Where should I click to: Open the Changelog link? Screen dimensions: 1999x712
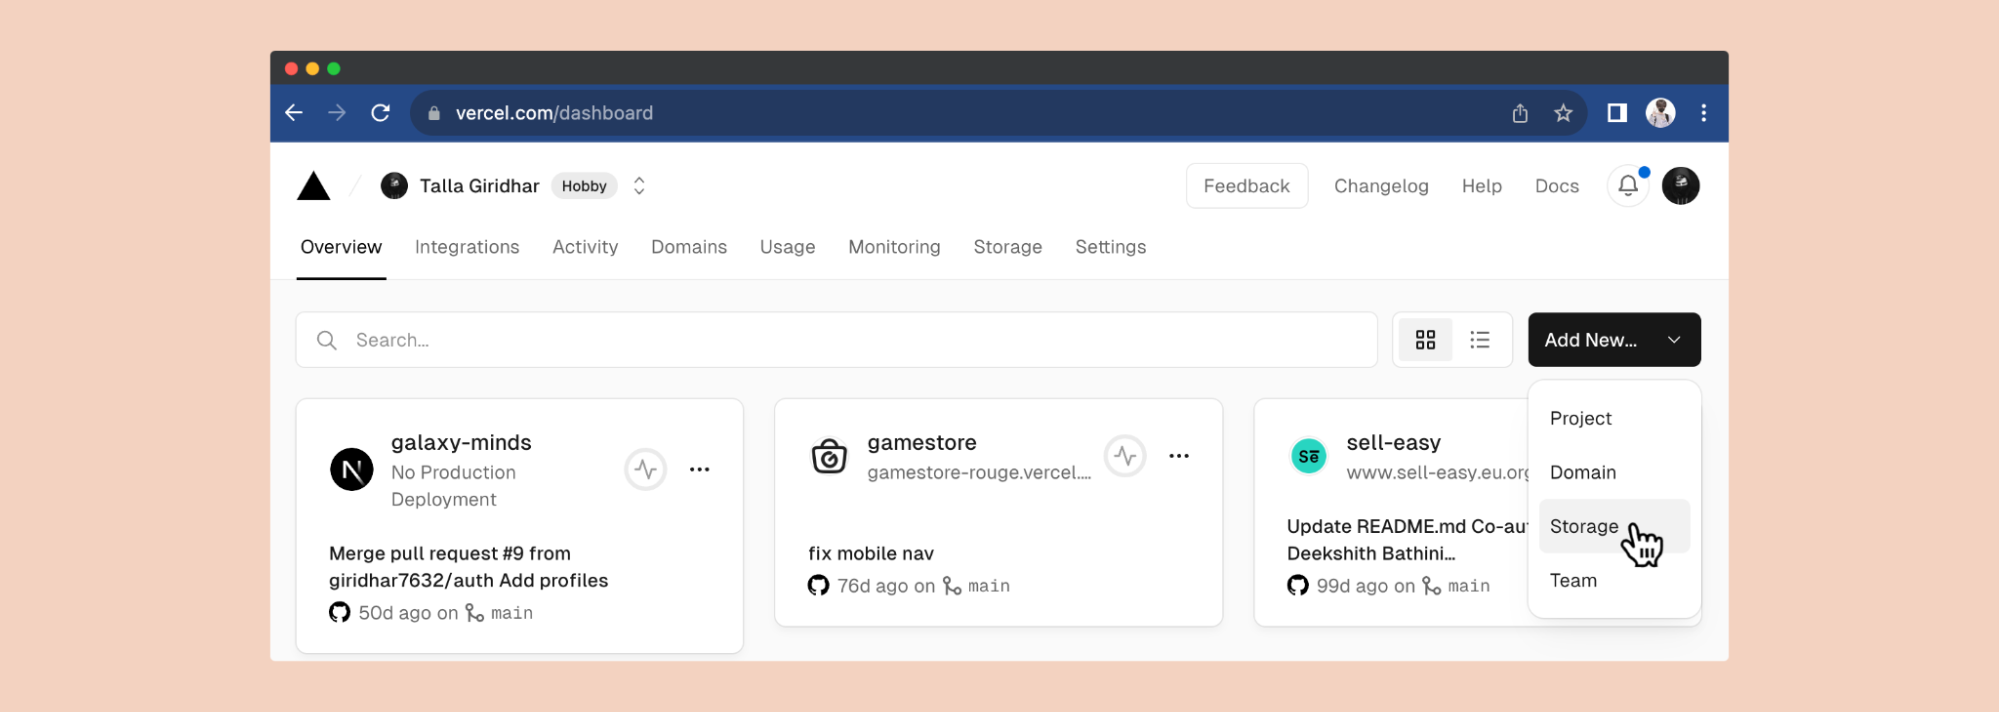click(1381, 186)
